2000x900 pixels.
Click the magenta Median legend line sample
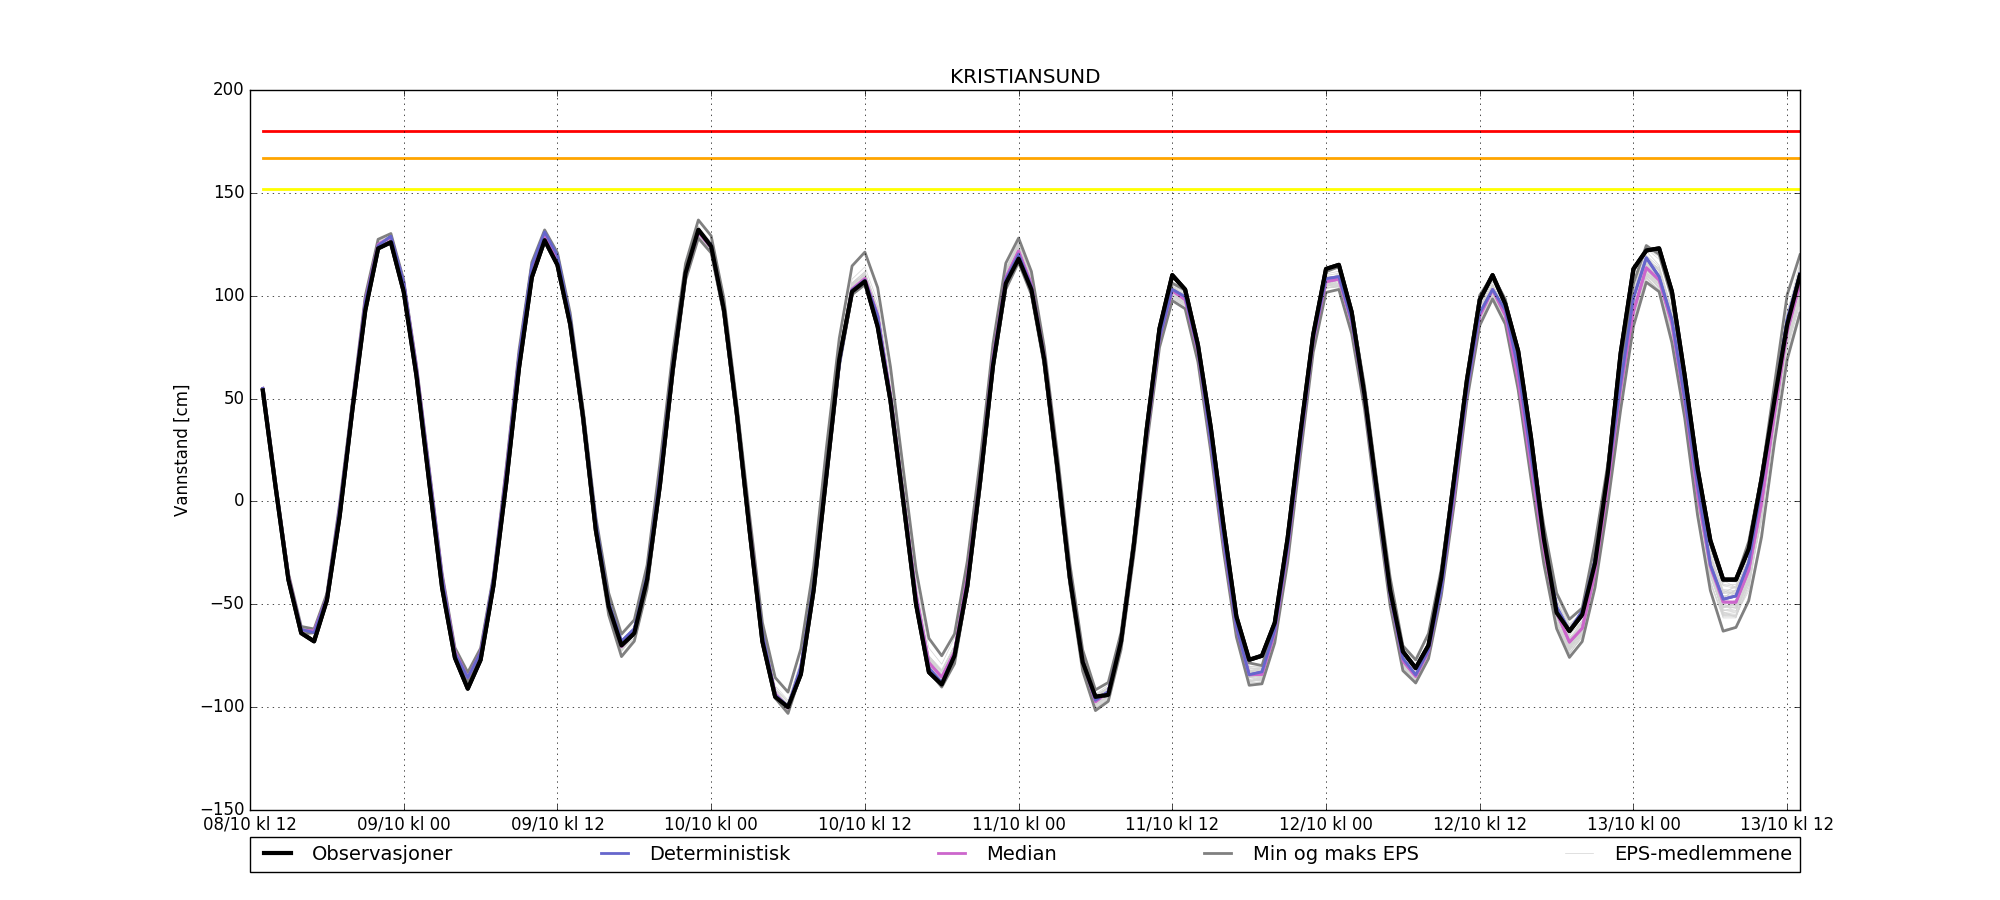(952, 854)
